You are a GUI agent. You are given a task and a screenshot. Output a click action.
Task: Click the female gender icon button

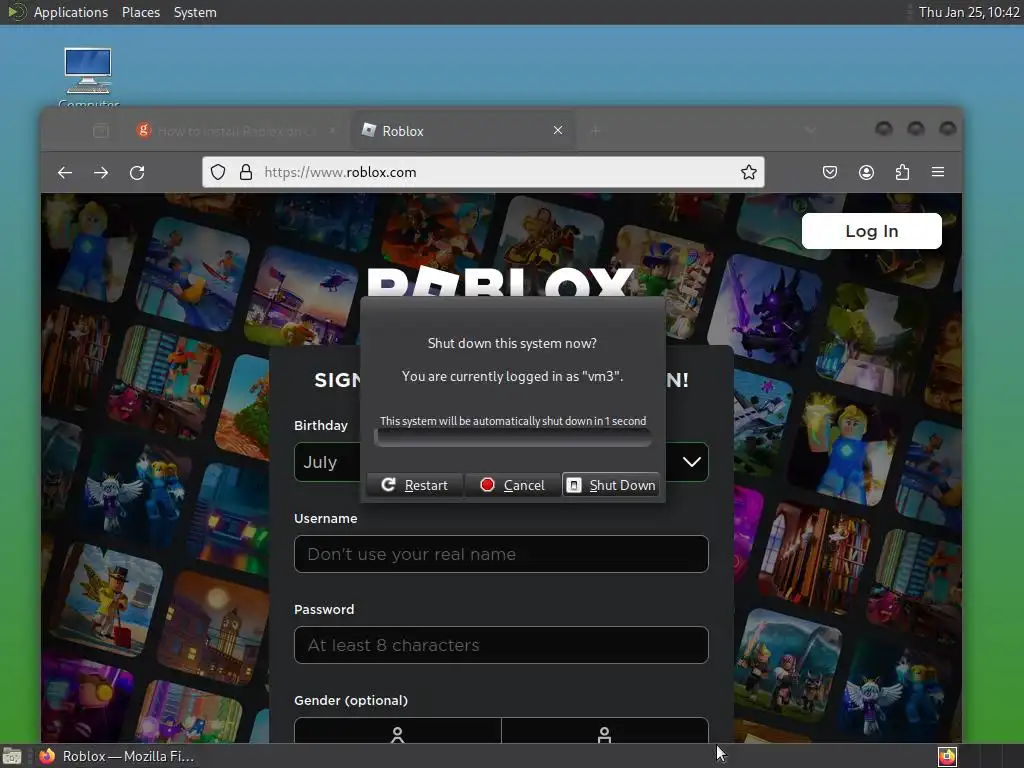[x=397, y=730]
